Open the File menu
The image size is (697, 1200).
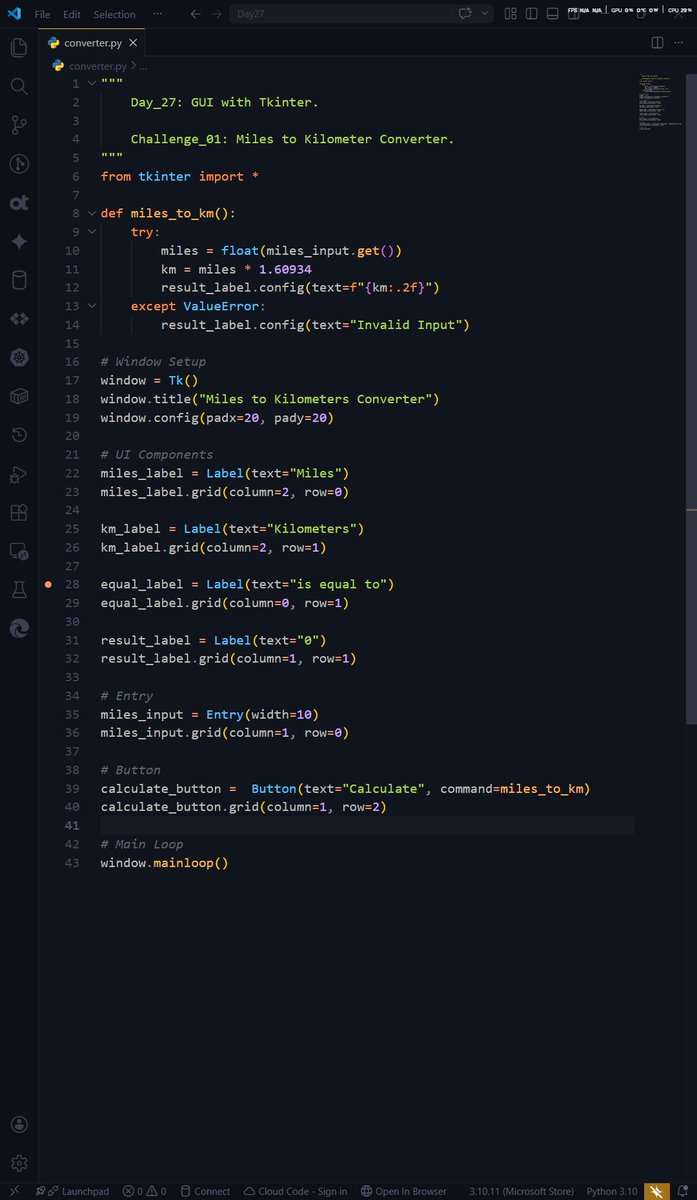[43, 14]
